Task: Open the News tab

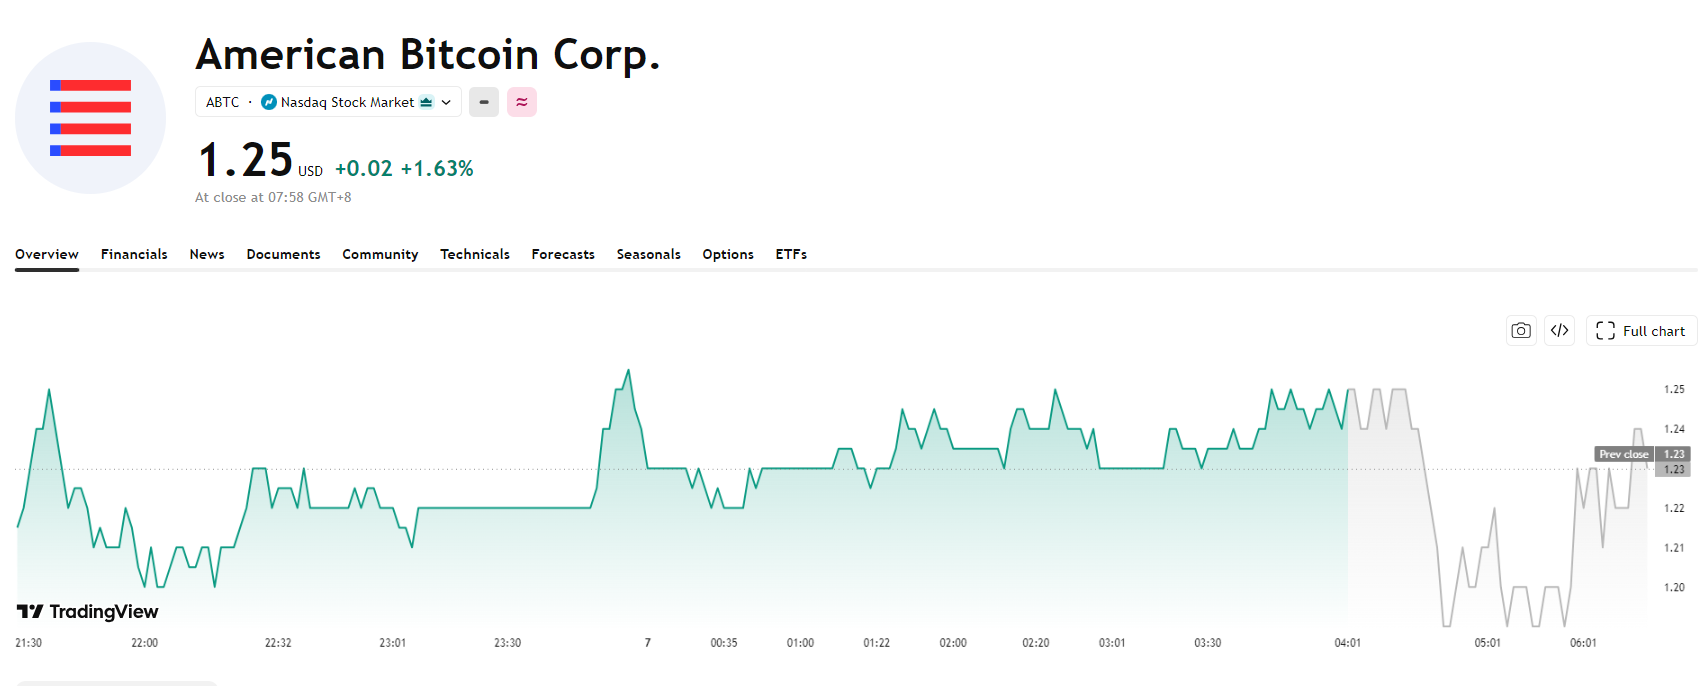Action: click(x=207, y=254)
